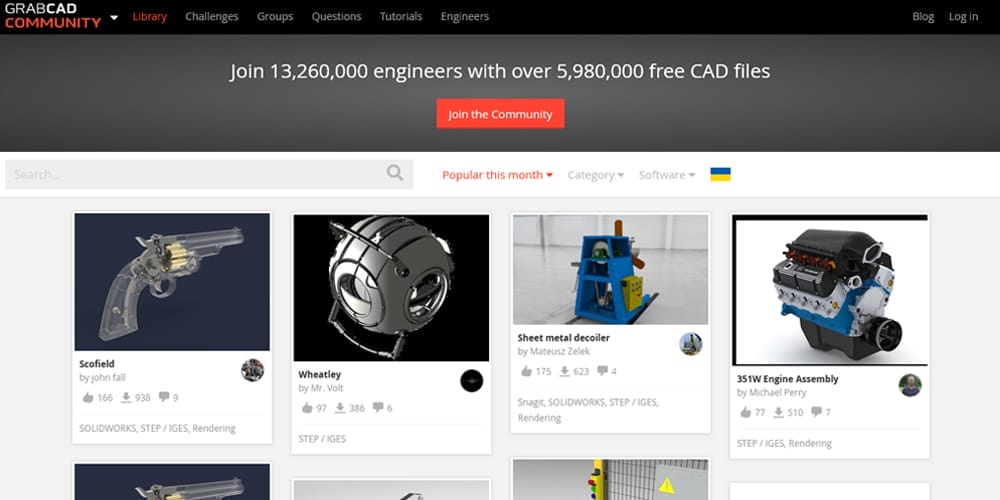Expand the Popular this month dropdown

coord(497,175)
